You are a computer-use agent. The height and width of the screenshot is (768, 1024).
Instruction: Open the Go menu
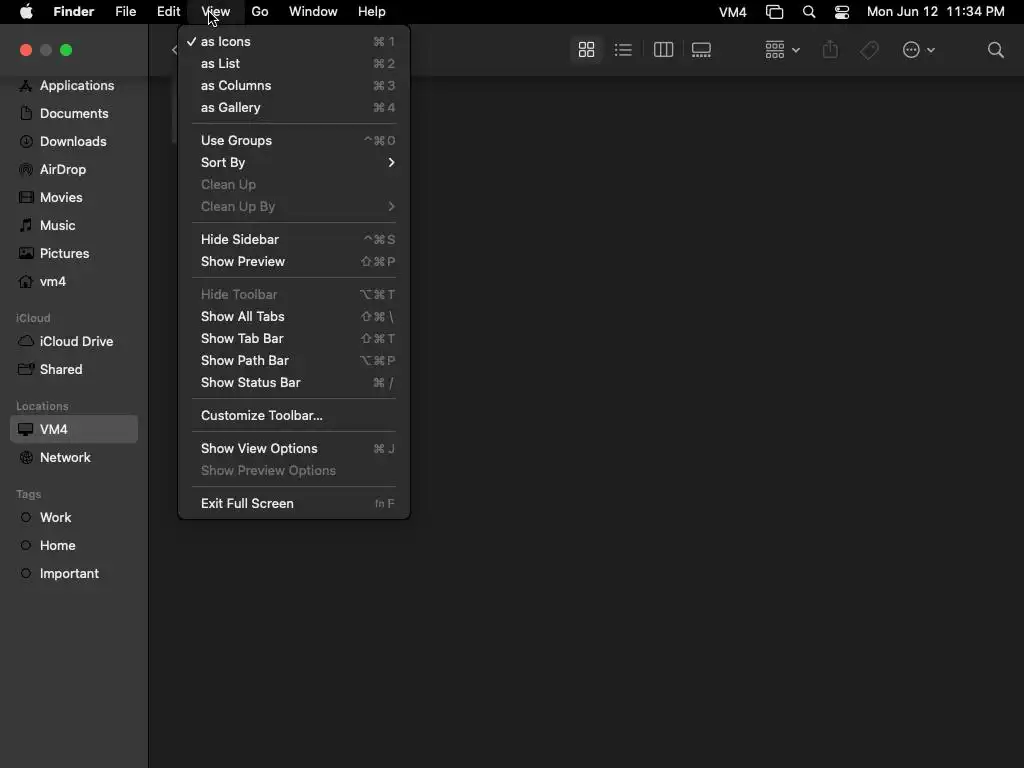pos(260,12)
